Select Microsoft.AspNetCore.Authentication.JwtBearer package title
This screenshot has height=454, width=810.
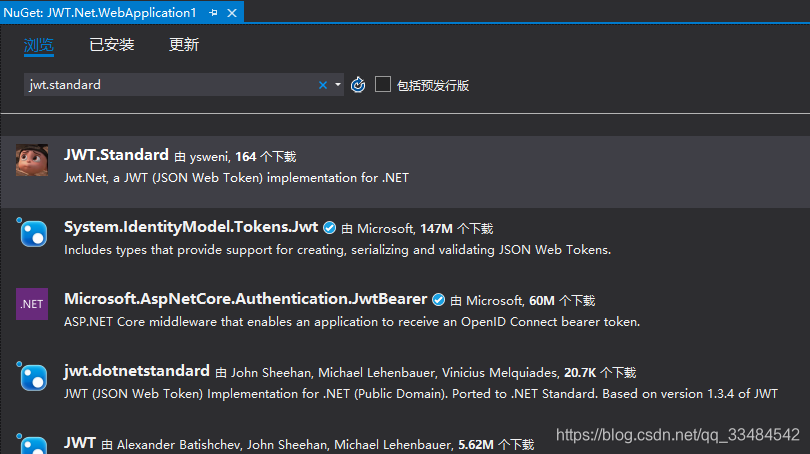[x=246, y=299]
